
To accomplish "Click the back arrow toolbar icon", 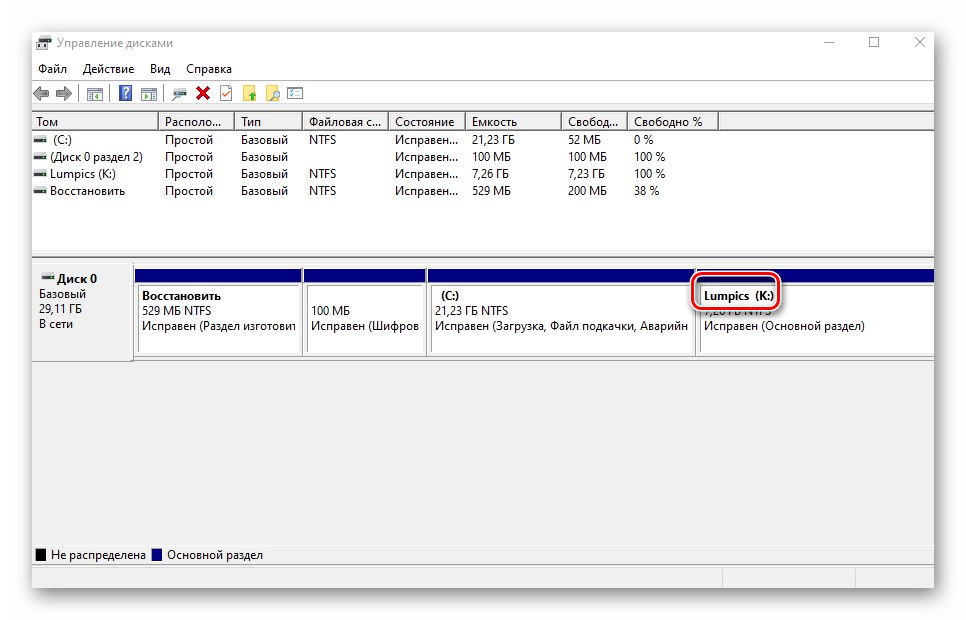I will (41, 94).
